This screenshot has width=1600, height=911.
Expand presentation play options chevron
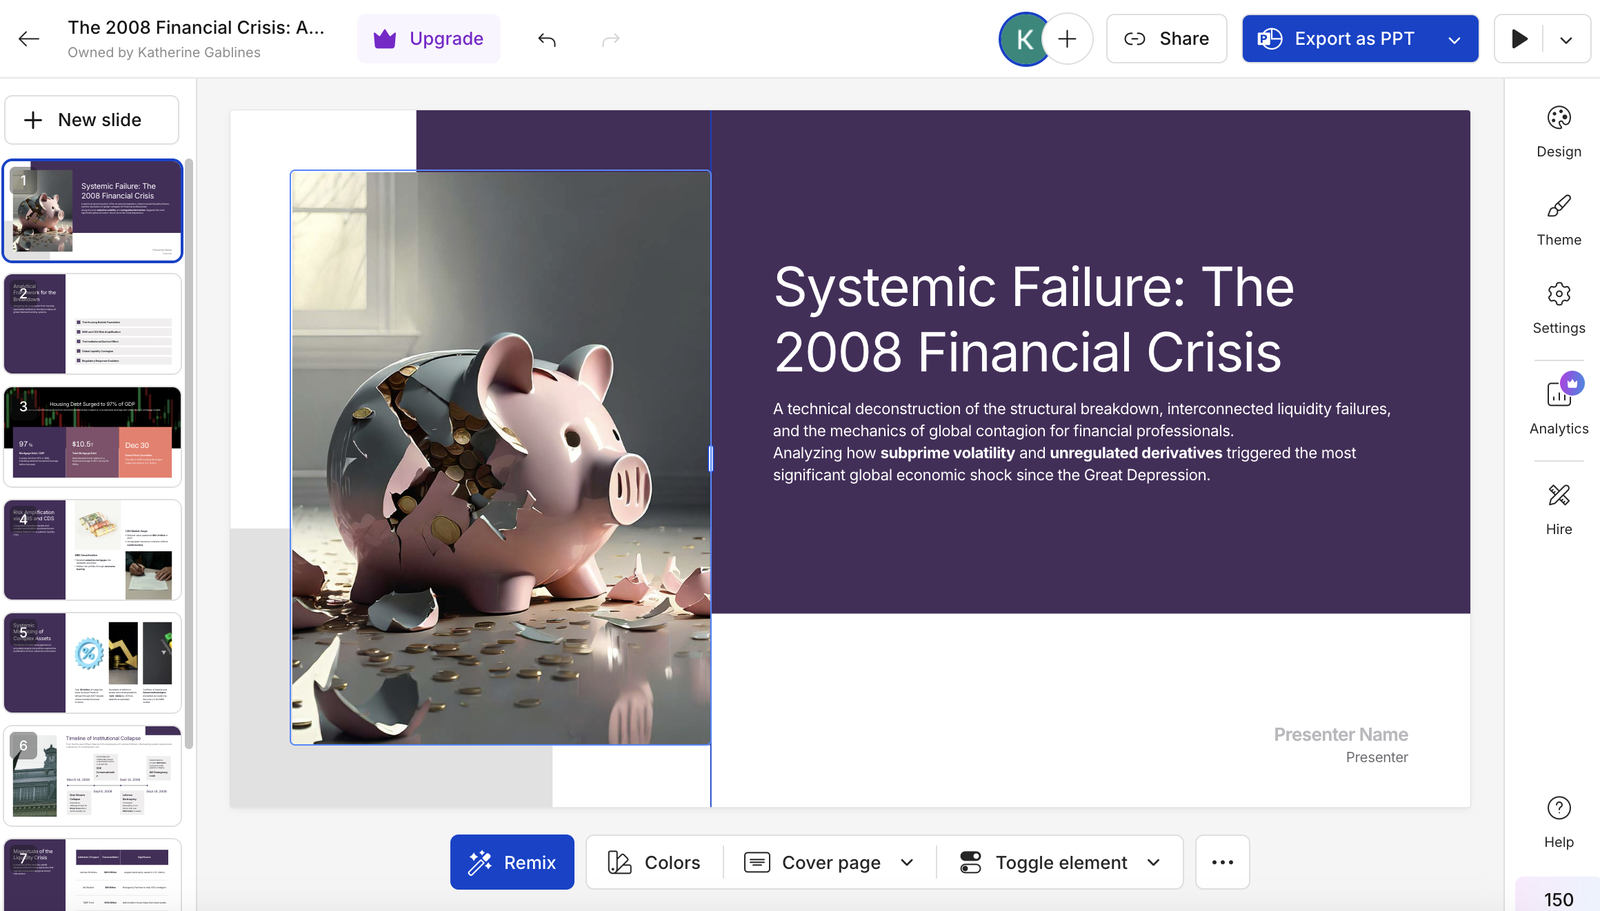pos(1566,40)
